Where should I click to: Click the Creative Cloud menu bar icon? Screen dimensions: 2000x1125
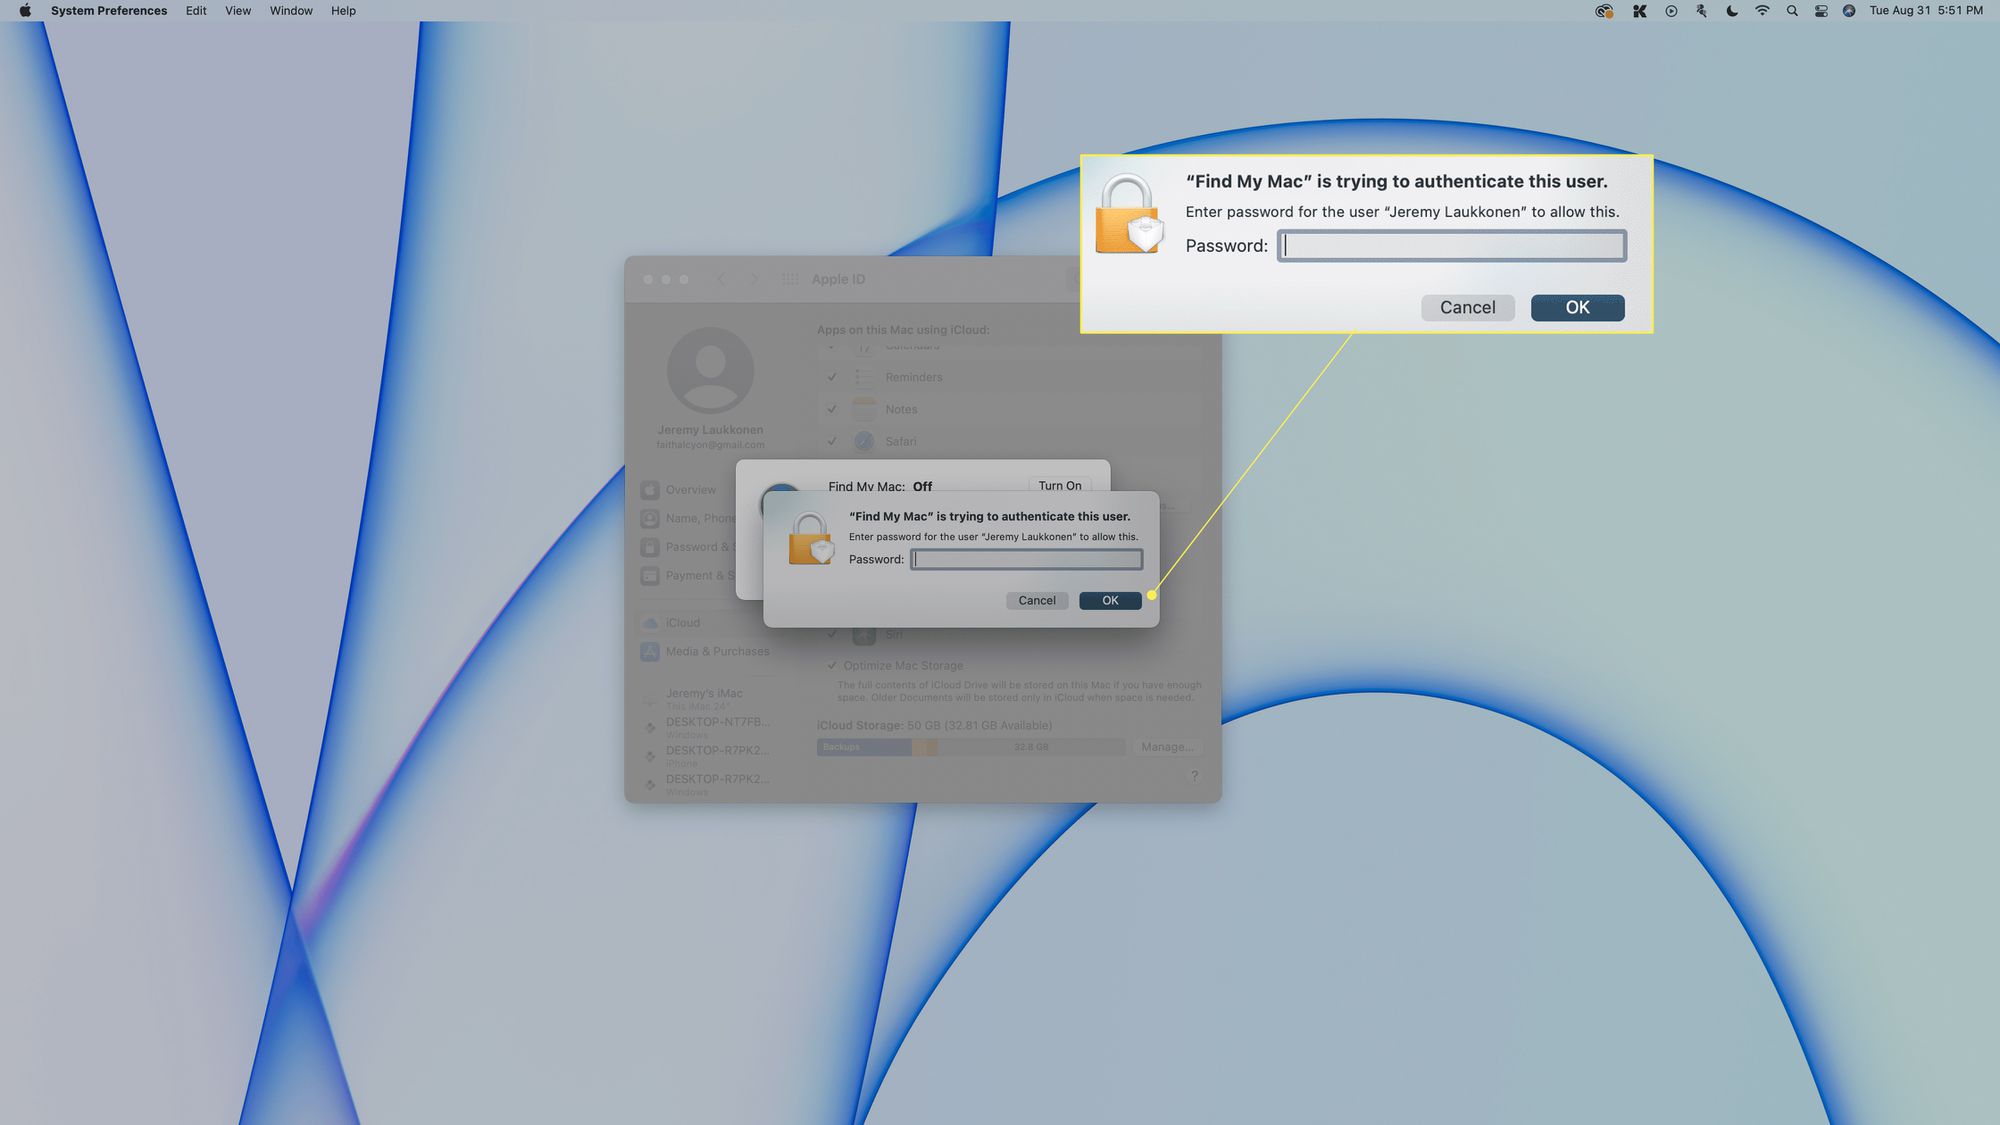point(1604,11)
